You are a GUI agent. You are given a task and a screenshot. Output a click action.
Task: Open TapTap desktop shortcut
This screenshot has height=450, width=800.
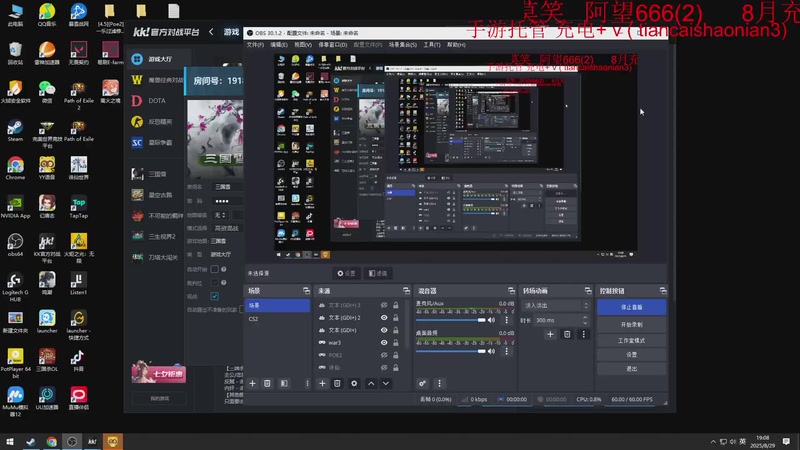(x=79, y=207)
